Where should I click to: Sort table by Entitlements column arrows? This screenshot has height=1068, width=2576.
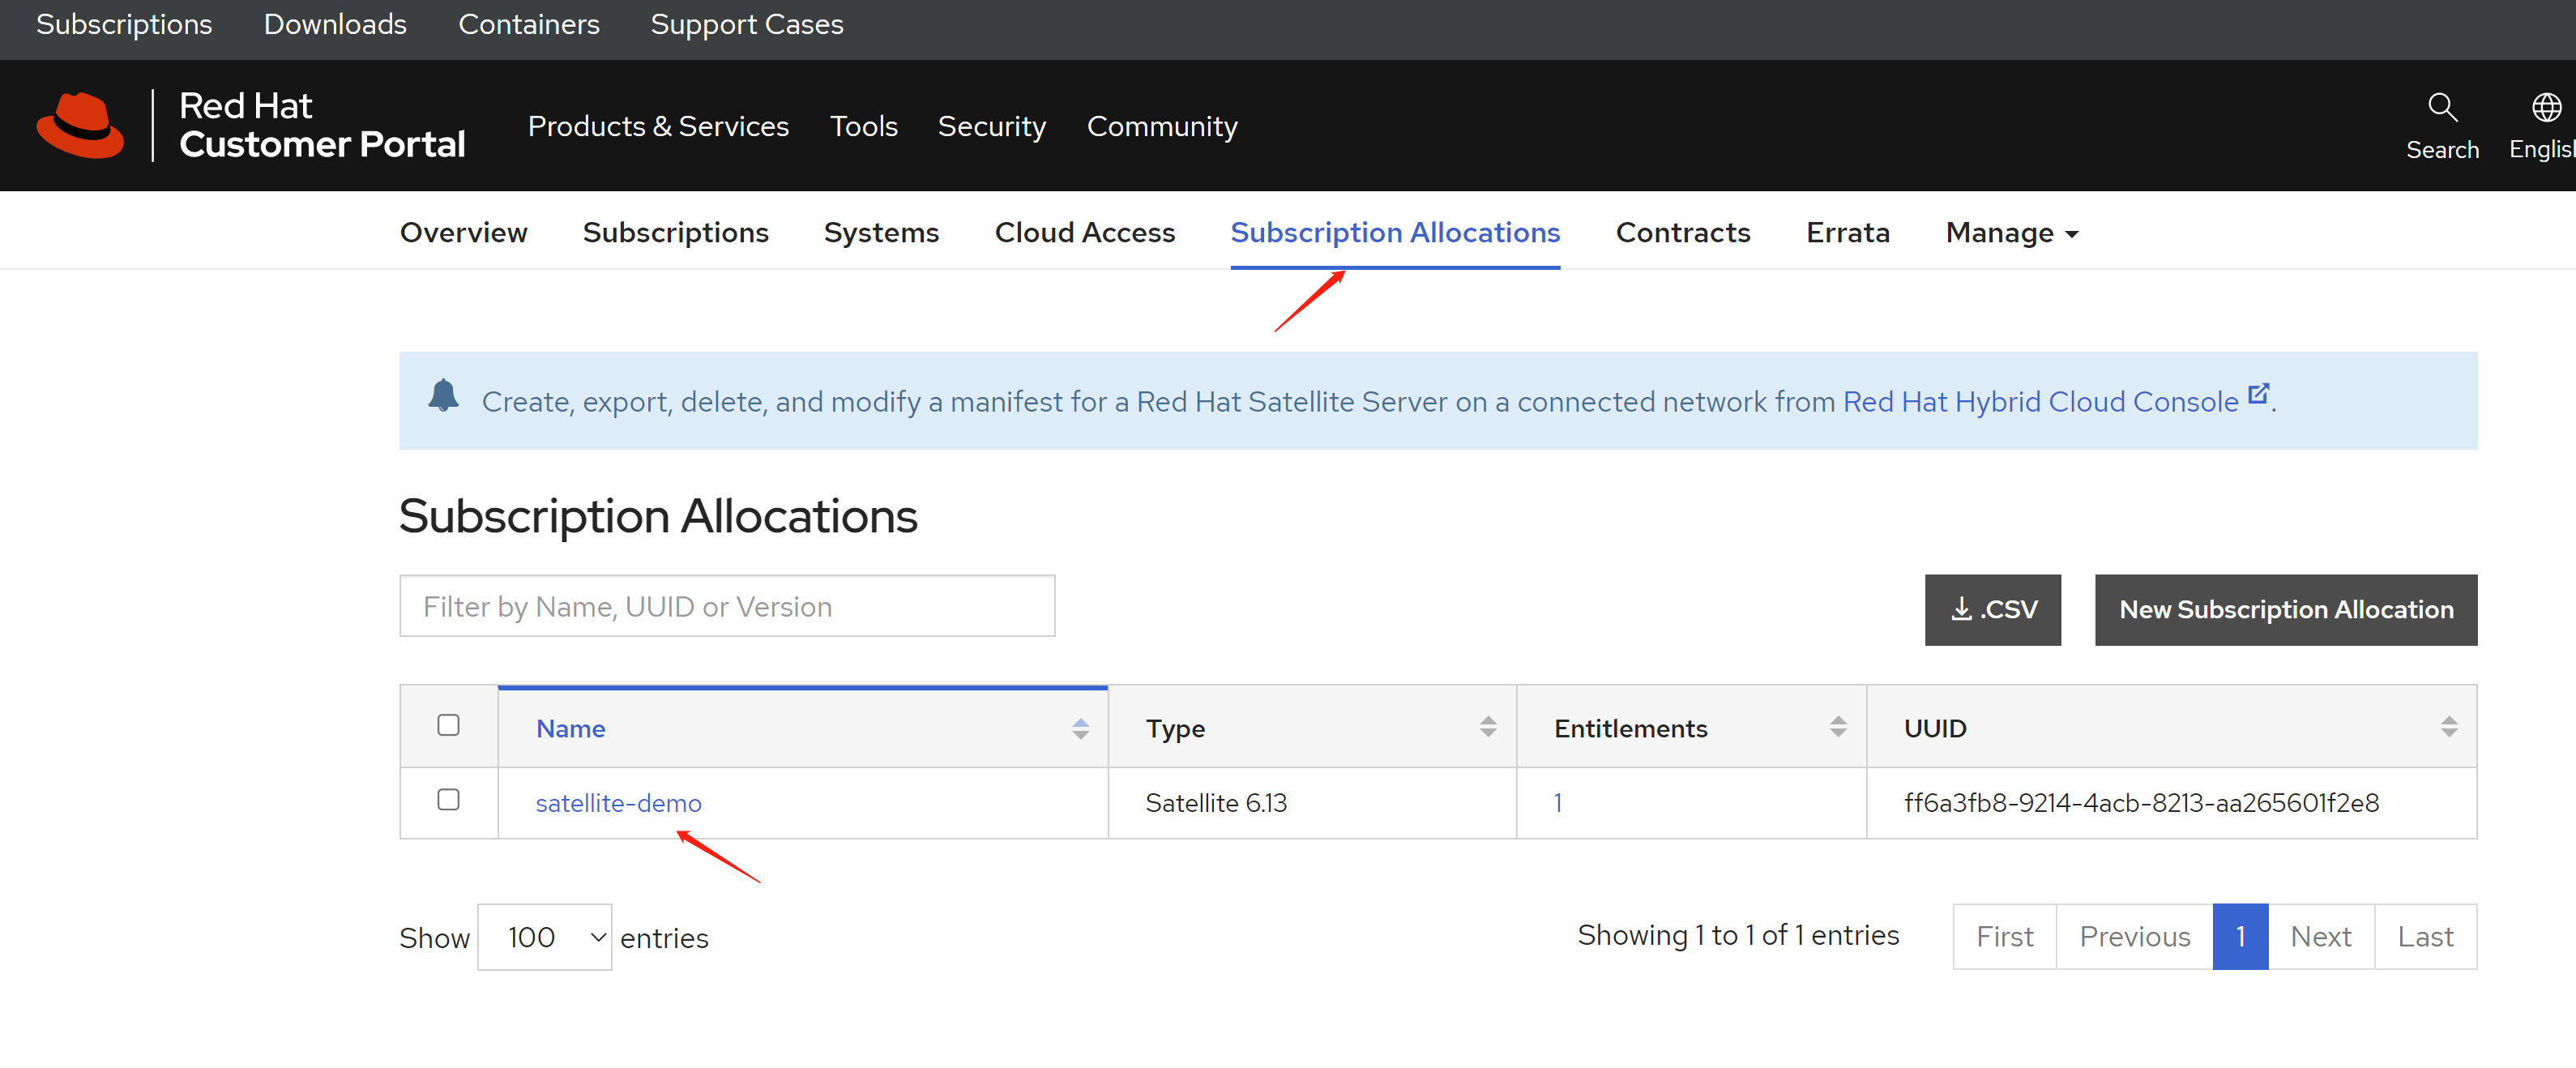coord(1837,727)
